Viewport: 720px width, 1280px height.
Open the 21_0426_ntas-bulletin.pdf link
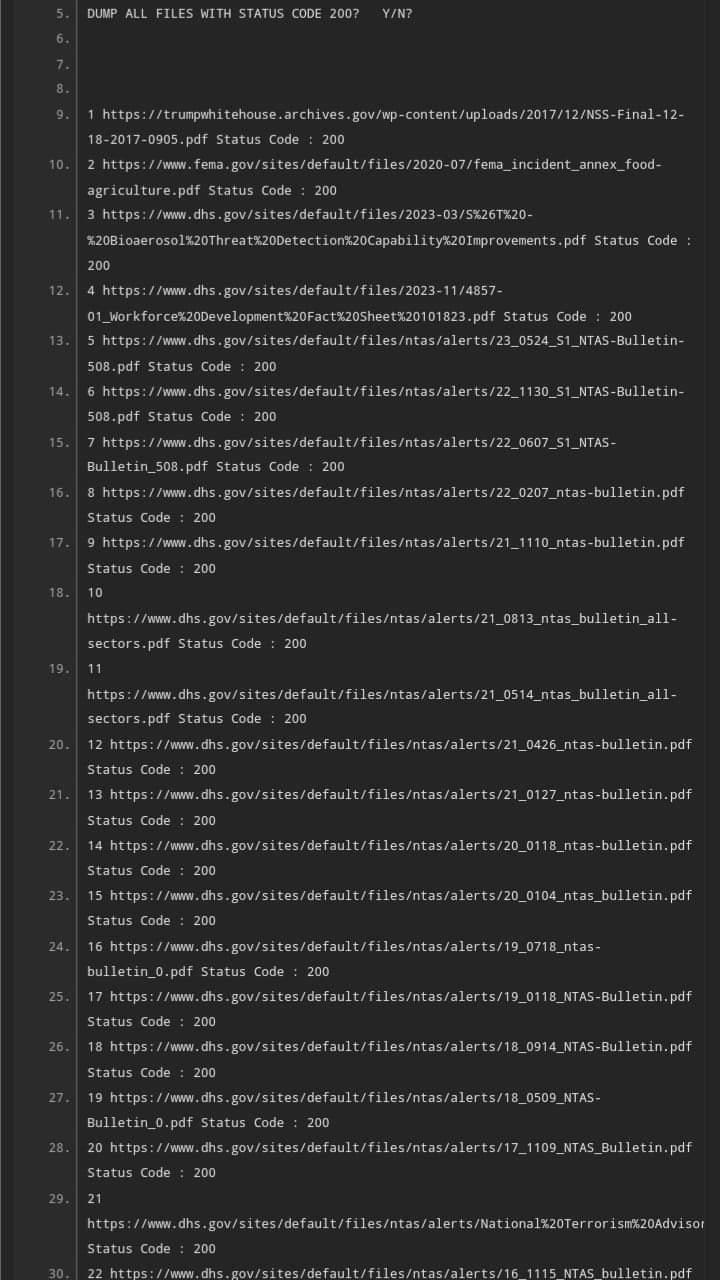click(x=400, y=744)
